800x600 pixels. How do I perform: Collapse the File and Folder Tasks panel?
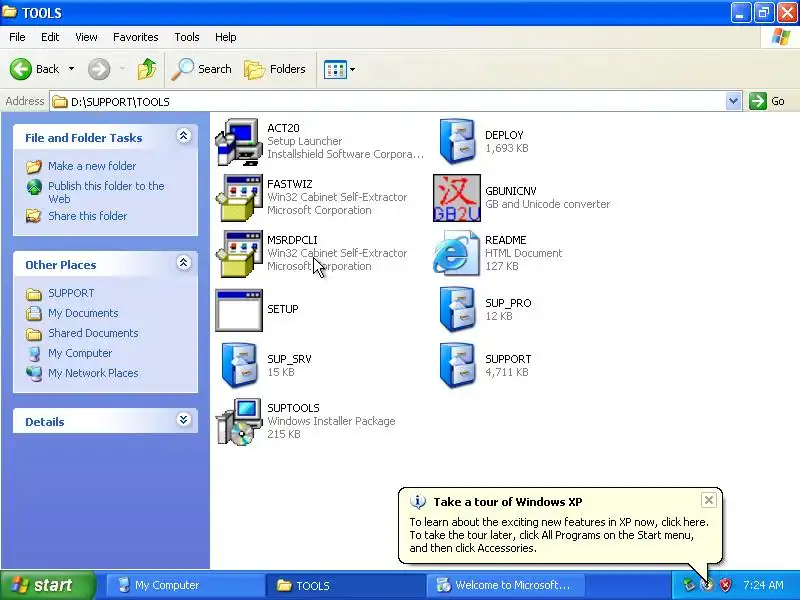tap(184, 136)
